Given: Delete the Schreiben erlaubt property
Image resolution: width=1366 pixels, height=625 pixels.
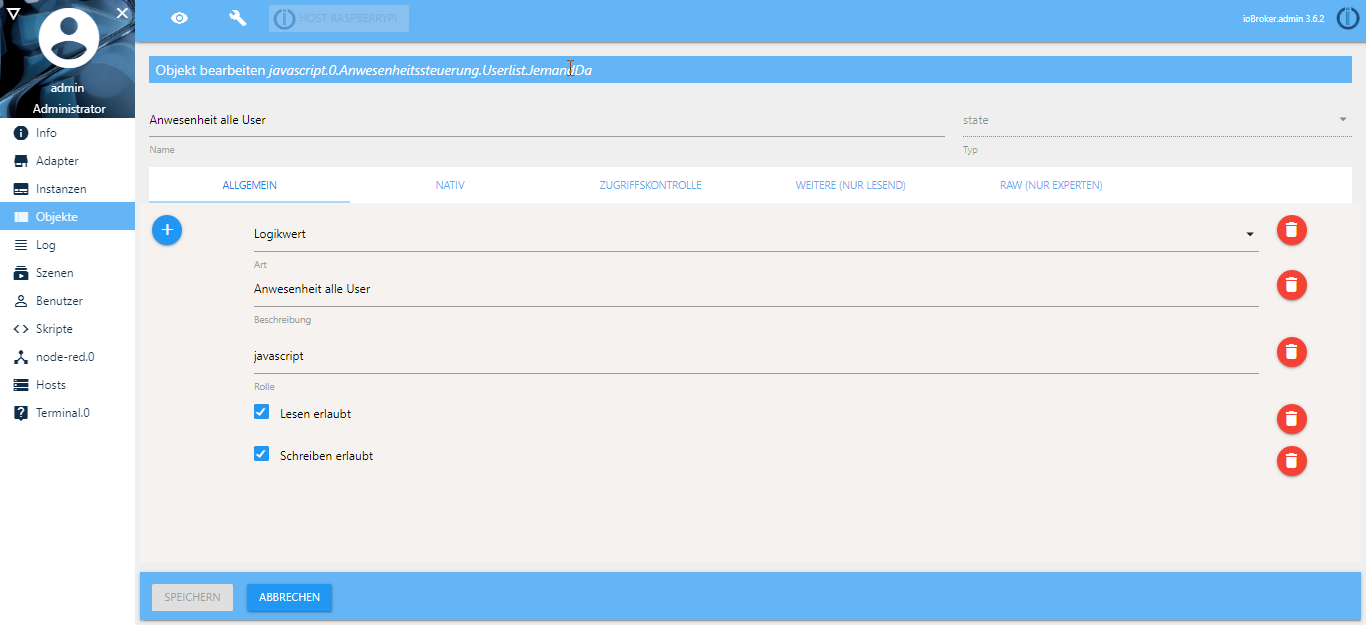Looking at the screenshot, I should 1292,461.
